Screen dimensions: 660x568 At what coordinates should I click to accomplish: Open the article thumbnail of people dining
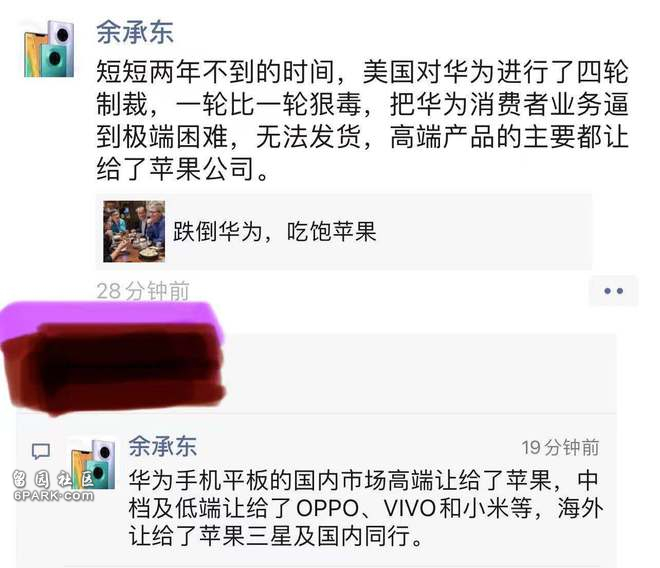[134, 232]
